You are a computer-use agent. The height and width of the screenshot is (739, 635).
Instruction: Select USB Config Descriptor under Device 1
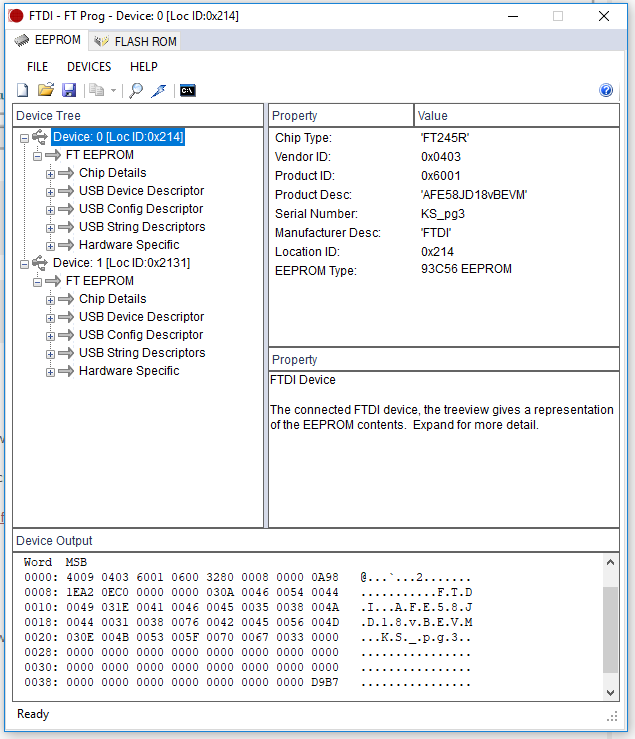(141, 335)
